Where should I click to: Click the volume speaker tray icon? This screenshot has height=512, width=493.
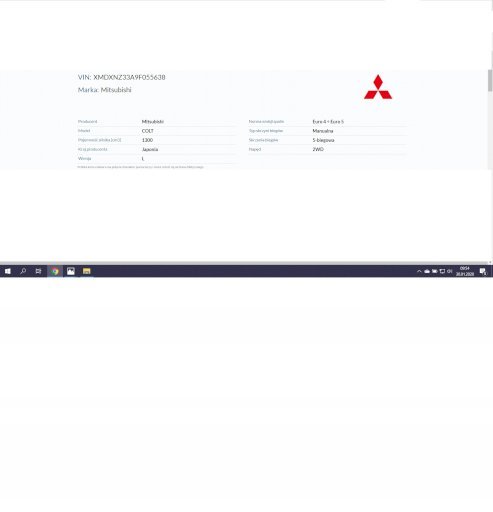tap(450, 271)
